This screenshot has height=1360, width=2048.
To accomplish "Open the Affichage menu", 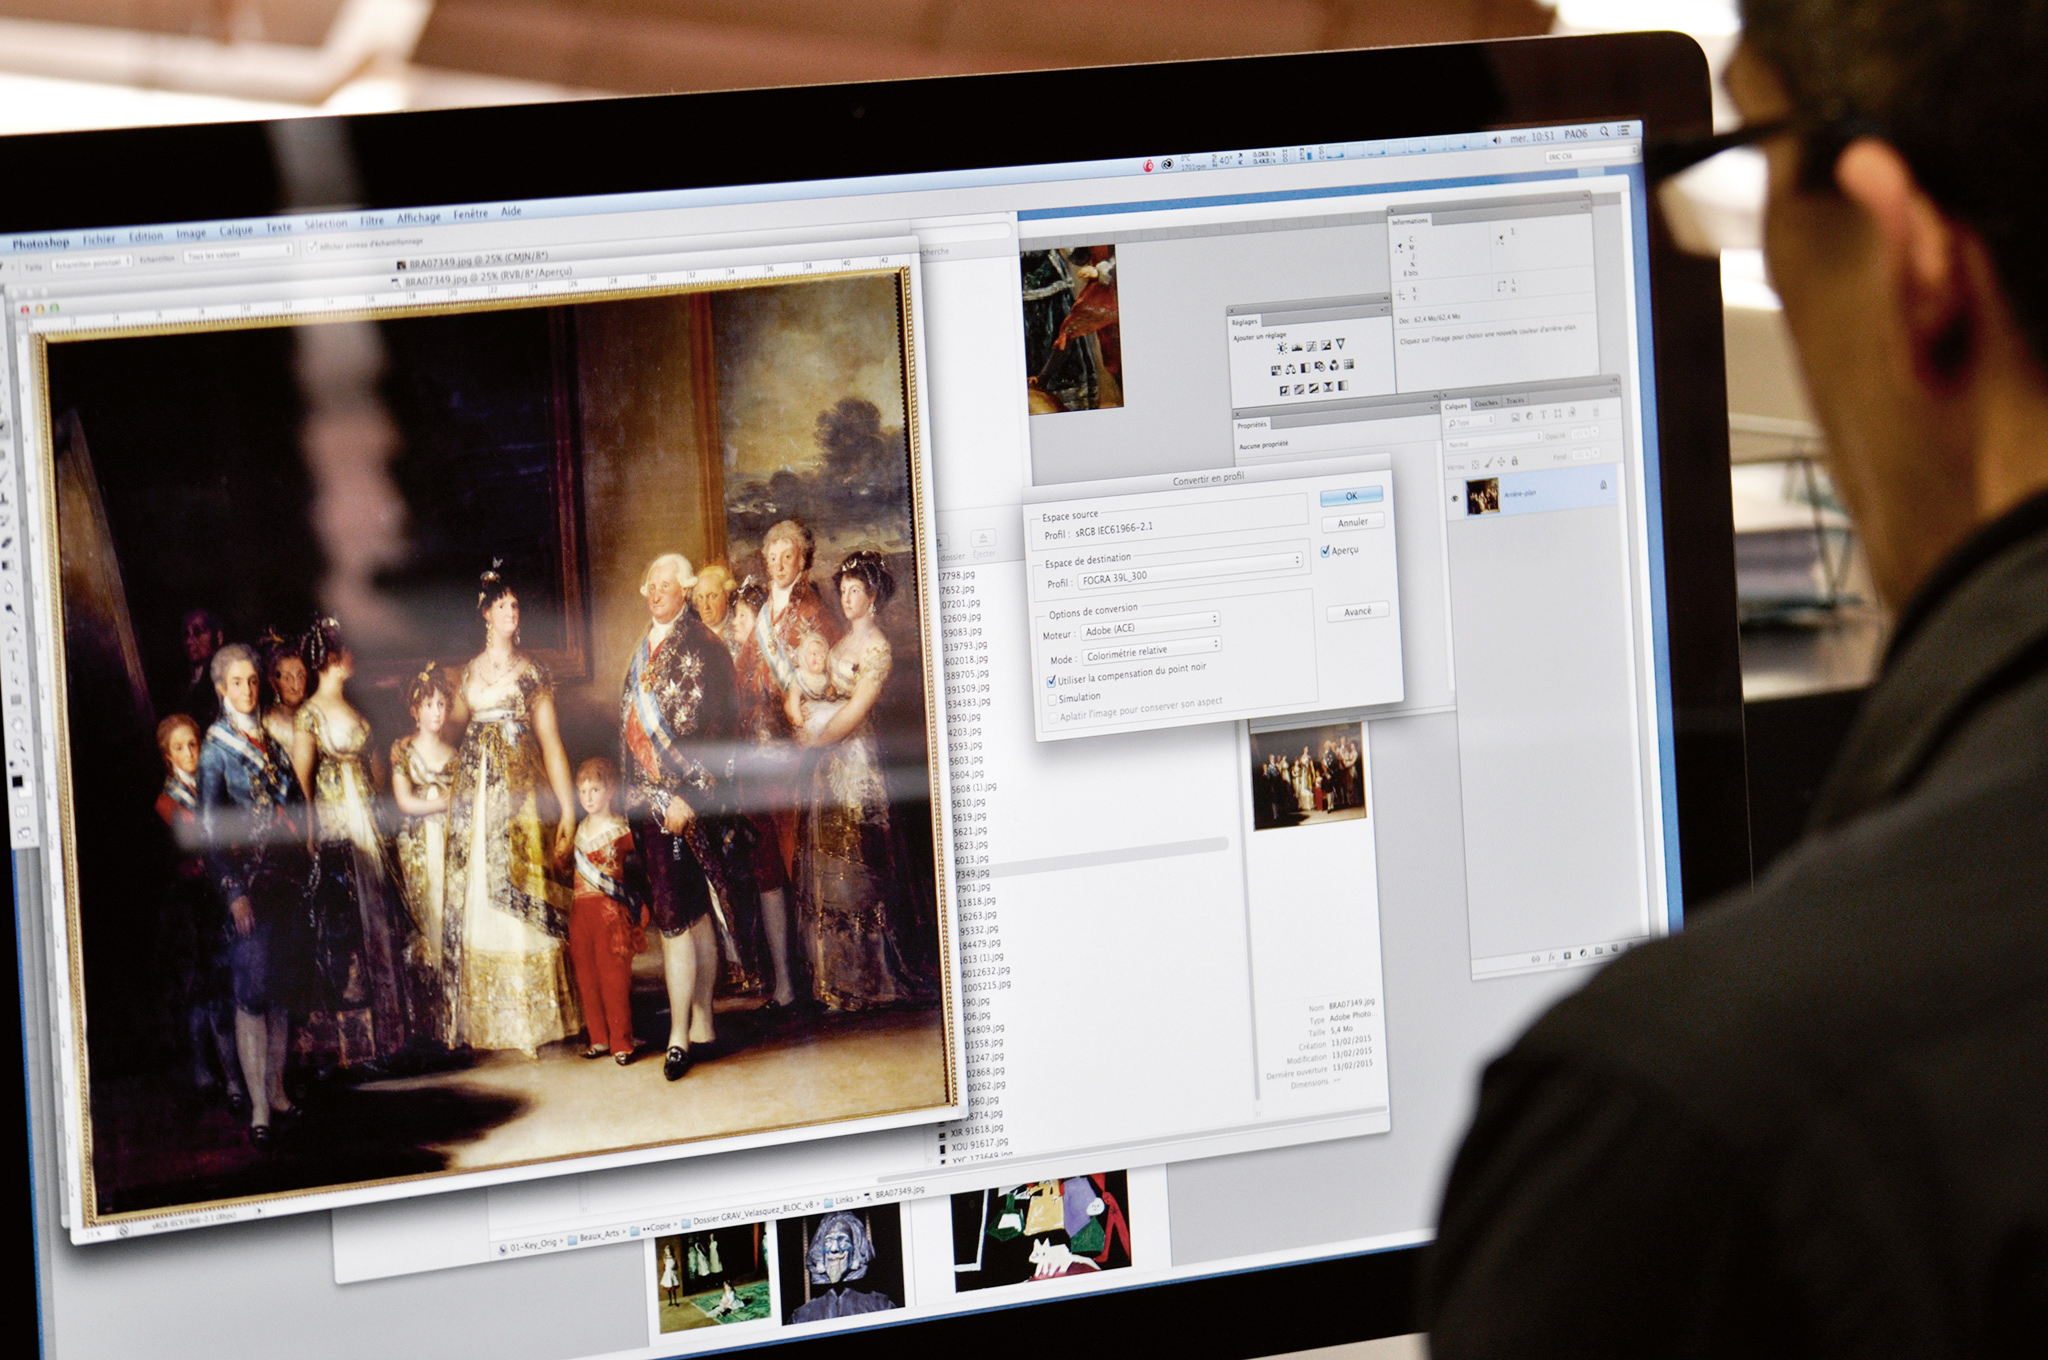I will click(419, 218).
